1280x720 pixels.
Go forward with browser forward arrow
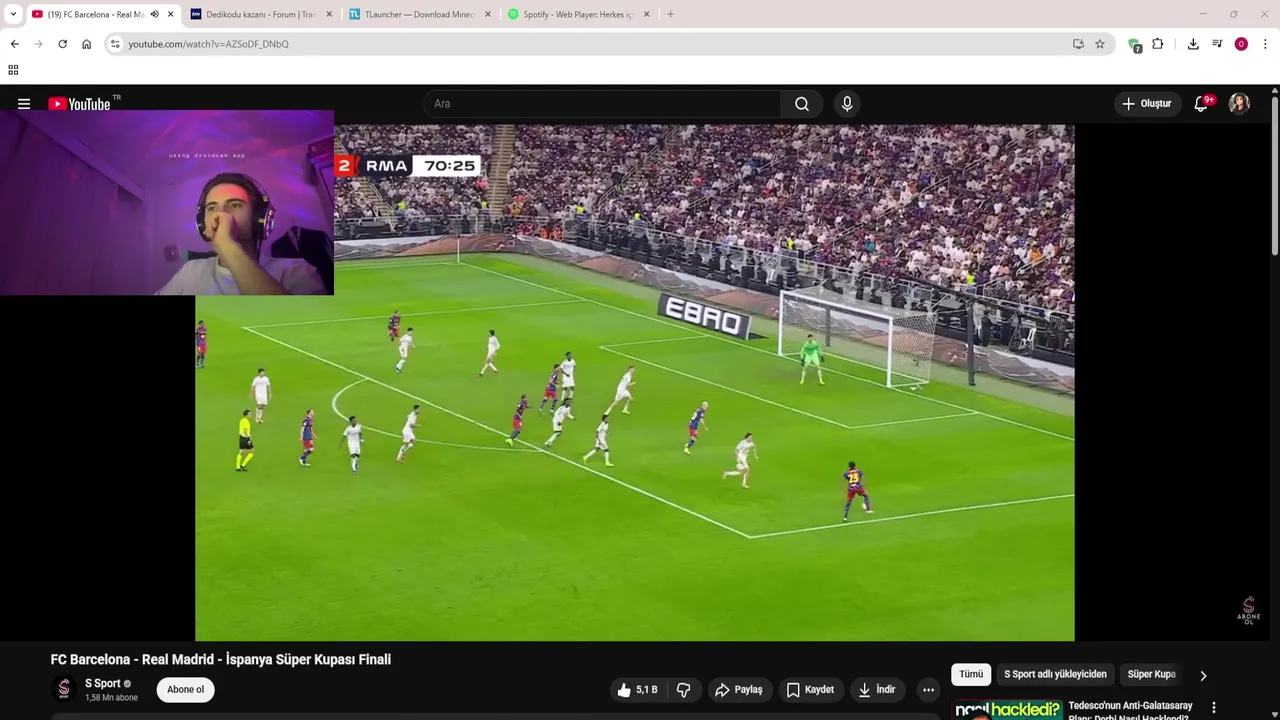[38, 44]
